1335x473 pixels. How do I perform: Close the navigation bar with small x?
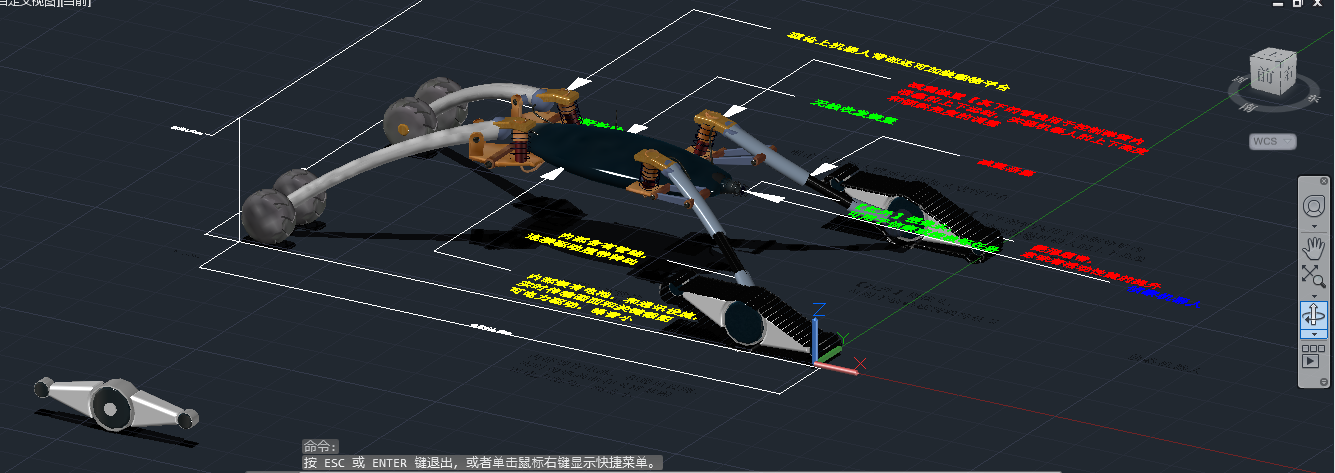coord(1322,183)
